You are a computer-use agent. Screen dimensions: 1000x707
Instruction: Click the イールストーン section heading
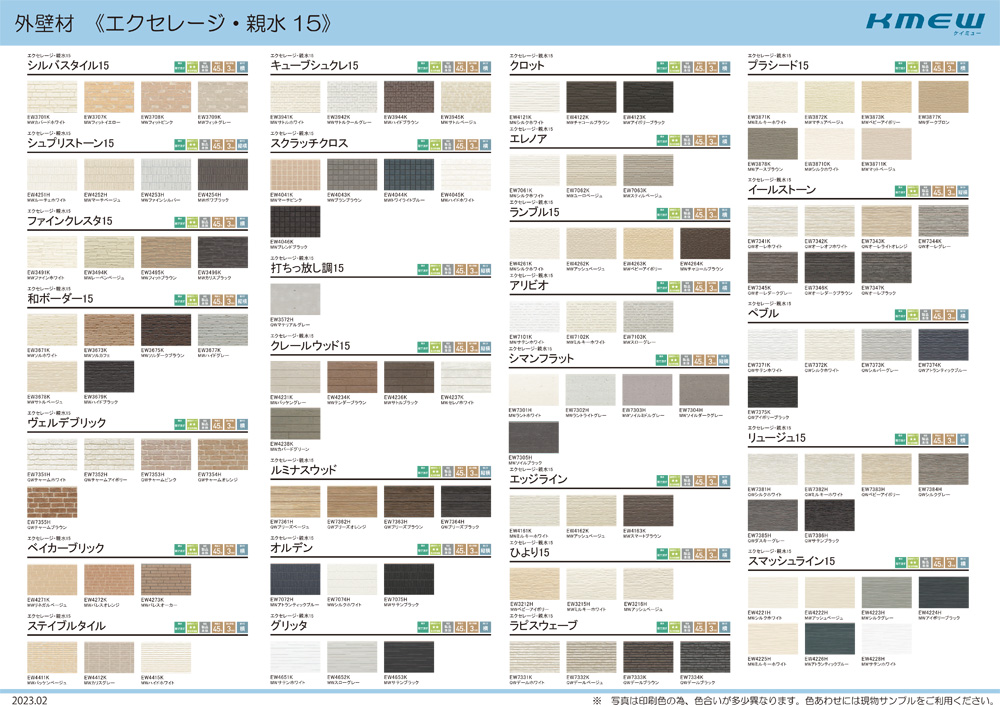[x=782, y=189]
